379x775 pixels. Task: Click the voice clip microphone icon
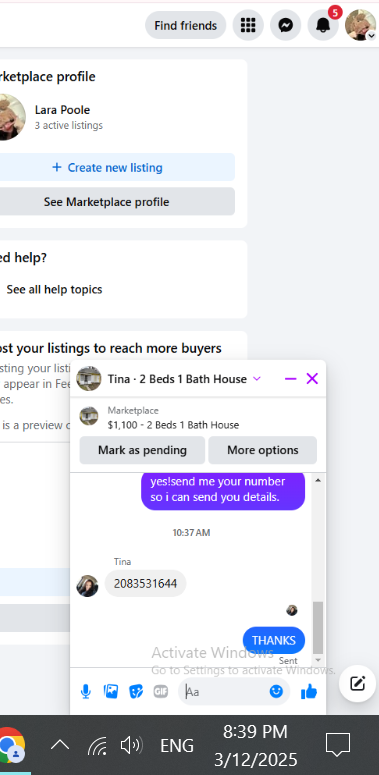(x=86, y=691)
